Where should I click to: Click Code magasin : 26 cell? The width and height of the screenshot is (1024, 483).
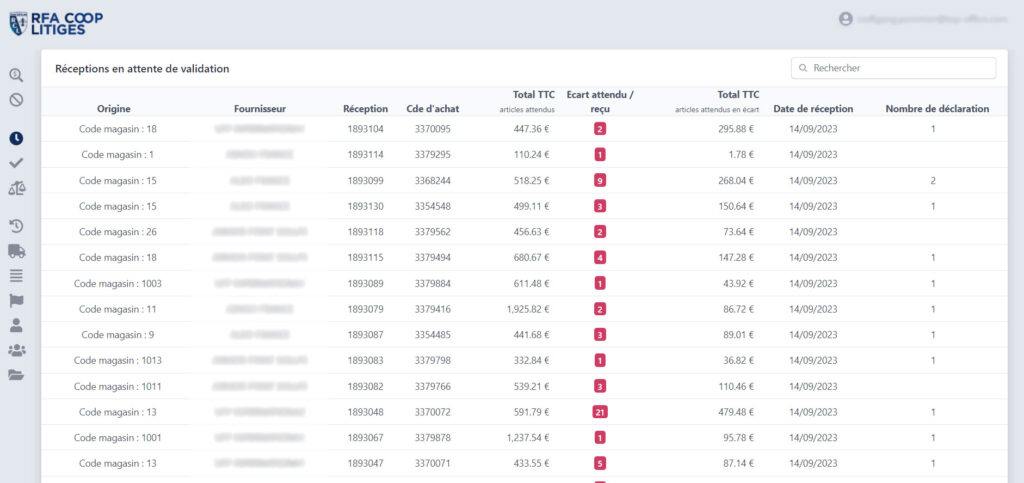118,232
